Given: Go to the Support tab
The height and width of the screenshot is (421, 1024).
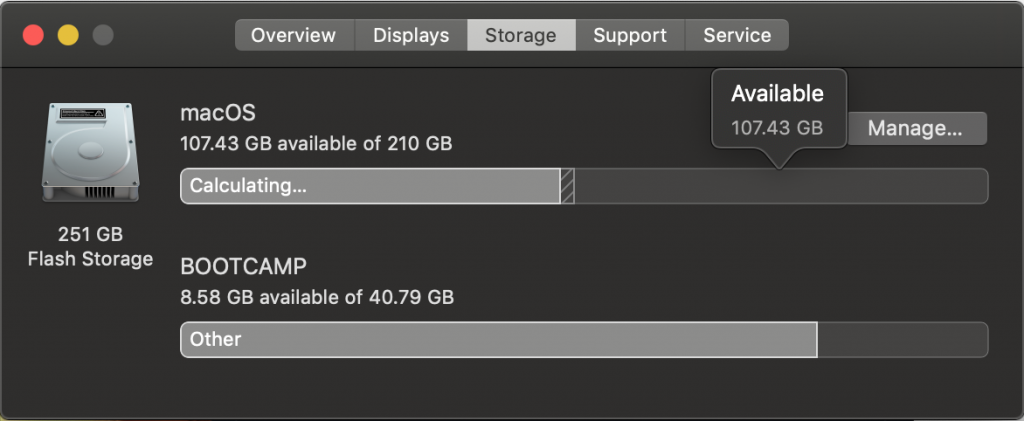Looking at the screenshot, I should (629, 35).
